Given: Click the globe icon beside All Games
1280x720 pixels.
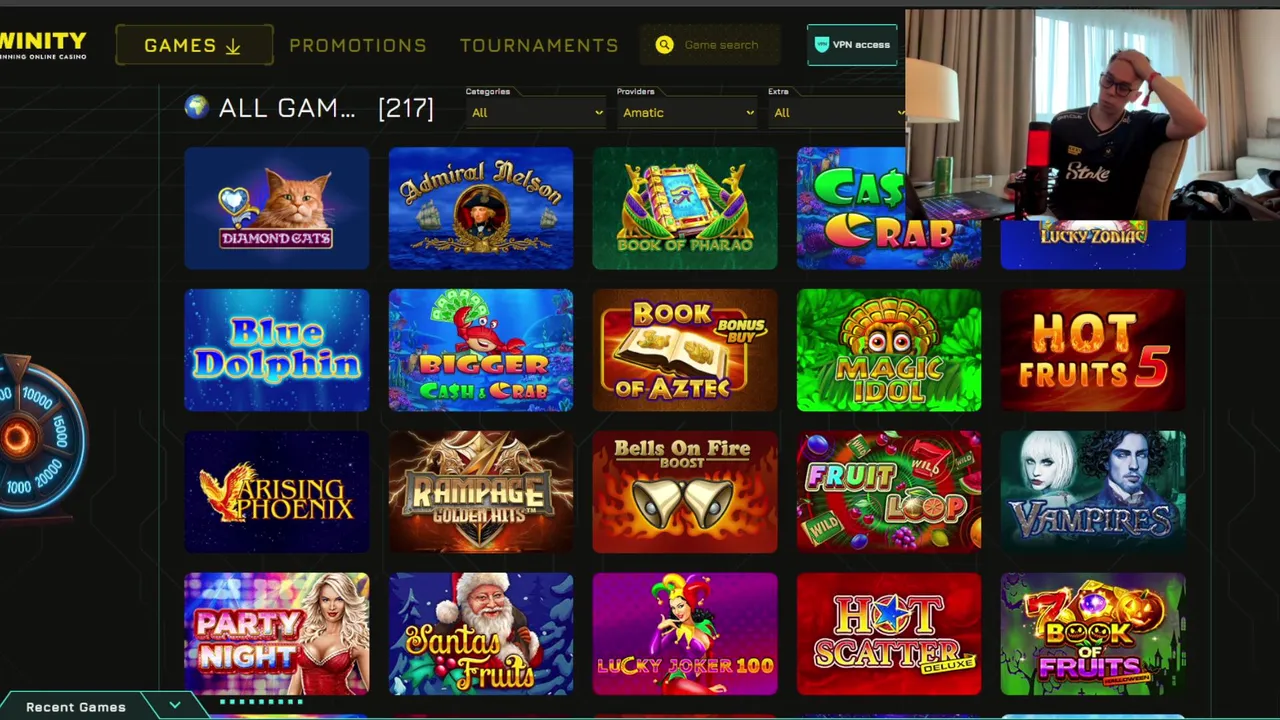Looking at the screenshot, I should pyautogui.click(x=197, y=107).
